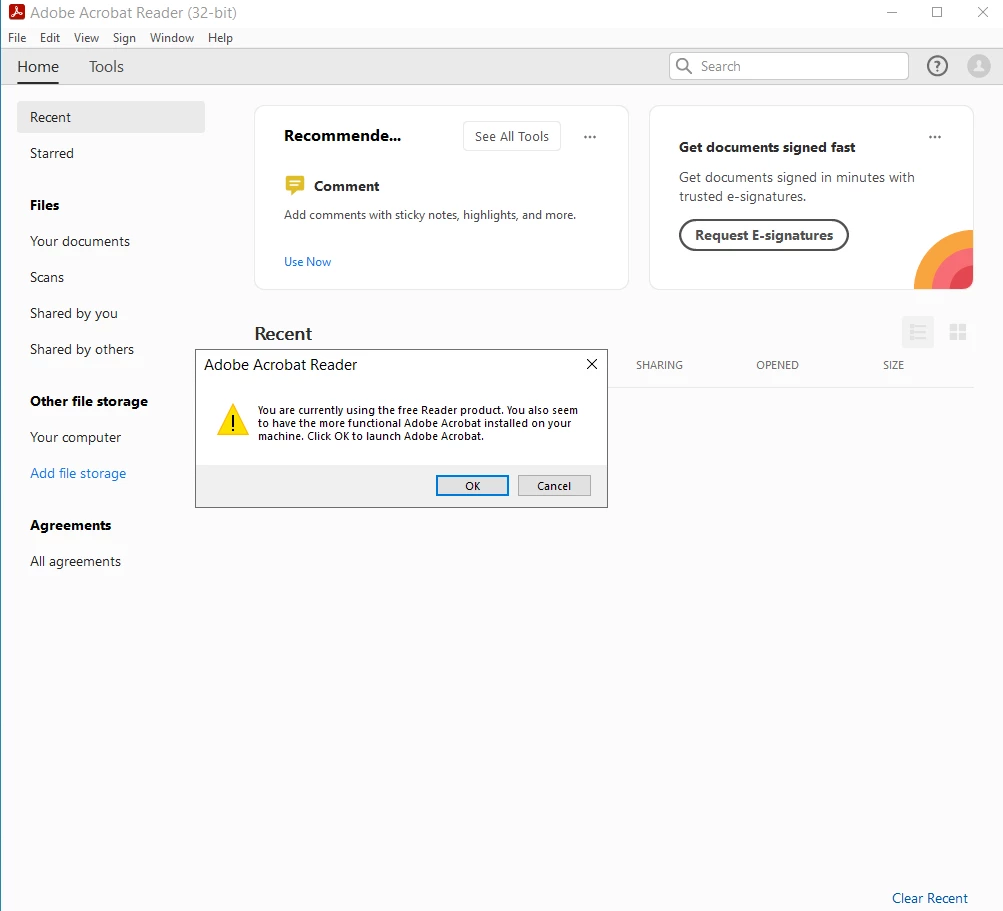This screenshot has height=911, width=1003.
Task: Minimize the Acrobat Reader window
Action: [892, 12]
